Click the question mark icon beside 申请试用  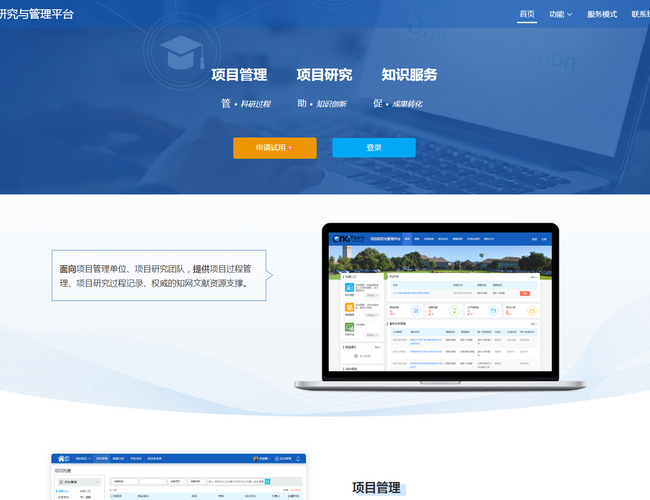(290, 148)
